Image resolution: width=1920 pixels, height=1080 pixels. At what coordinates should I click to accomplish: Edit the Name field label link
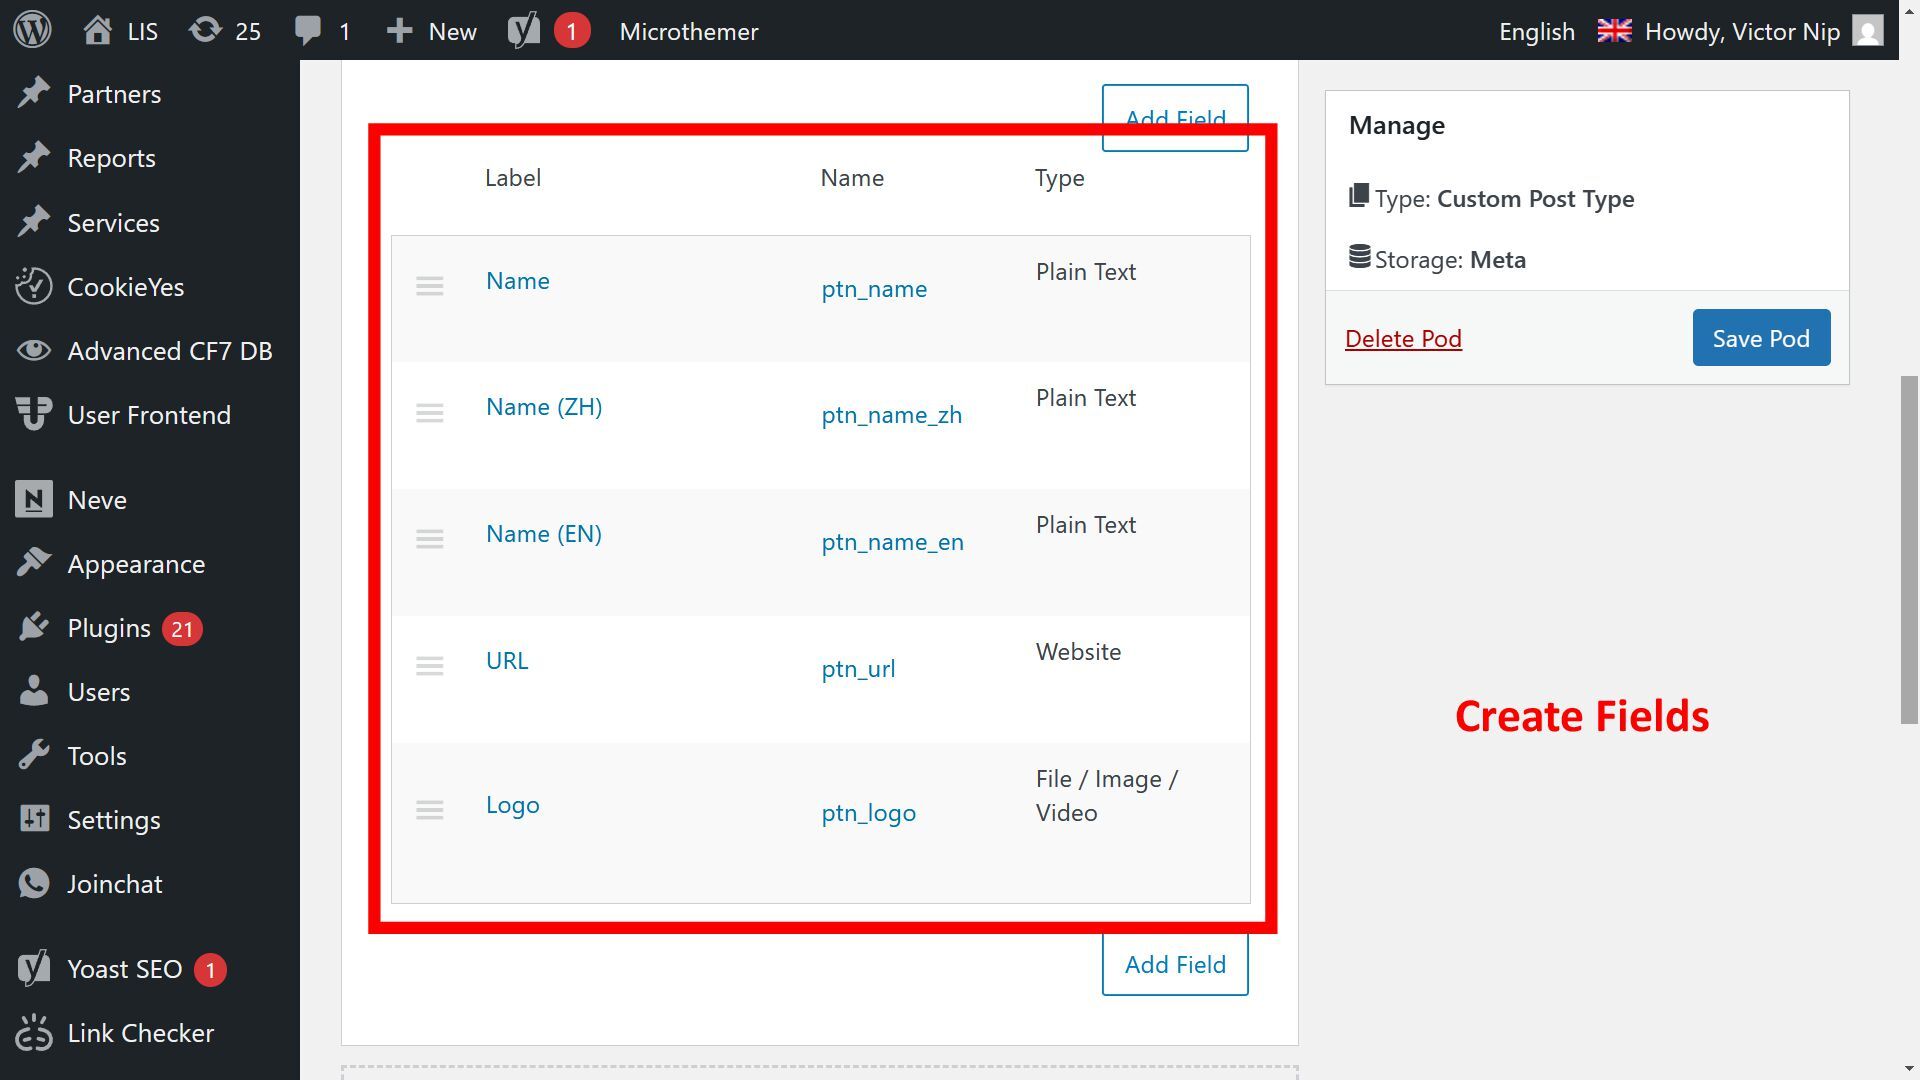(518, 280)
